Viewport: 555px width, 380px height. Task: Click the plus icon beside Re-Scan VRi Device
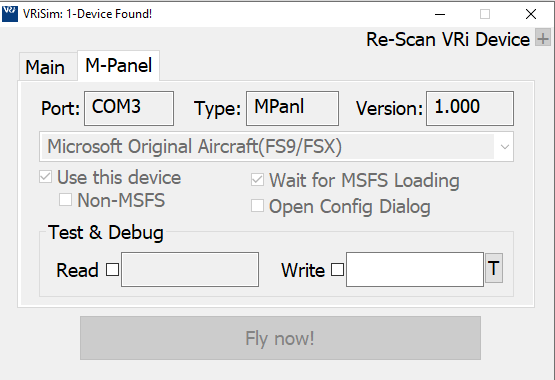click(x=543, y=38)
